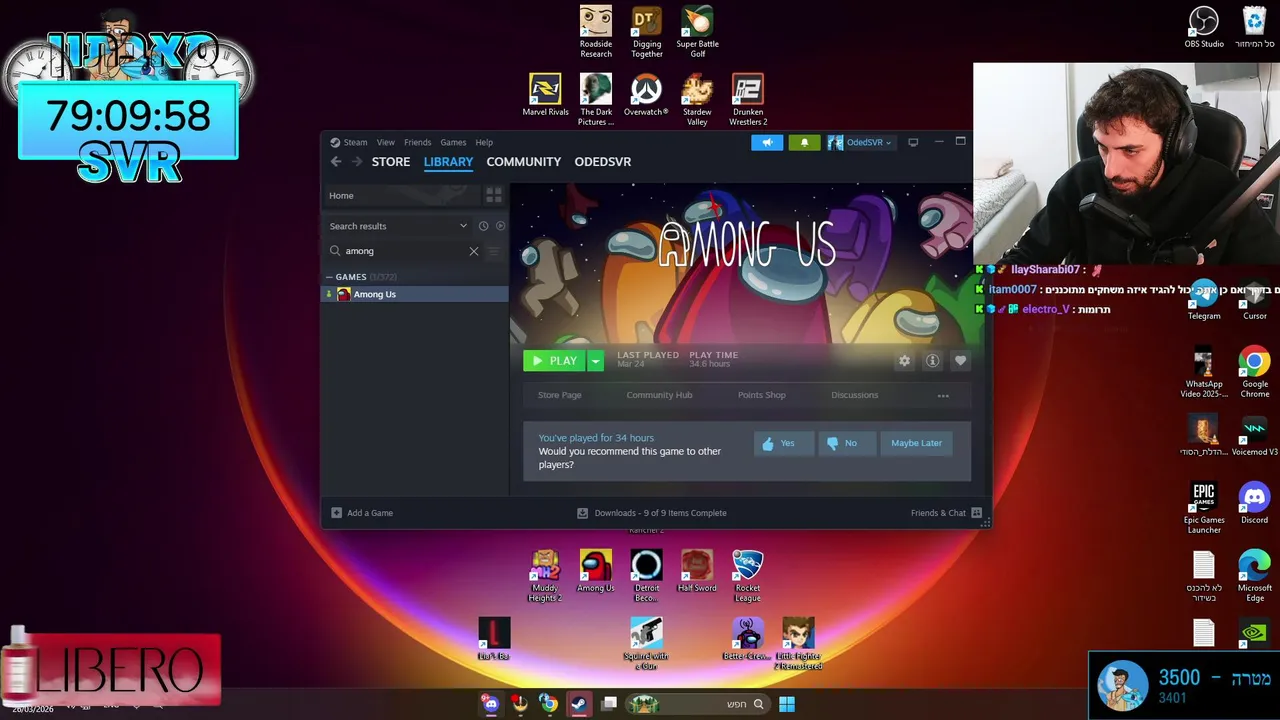Open the Games menu
The height and width of the screenshot is (720, 1280).
click(x=453, y=142)
